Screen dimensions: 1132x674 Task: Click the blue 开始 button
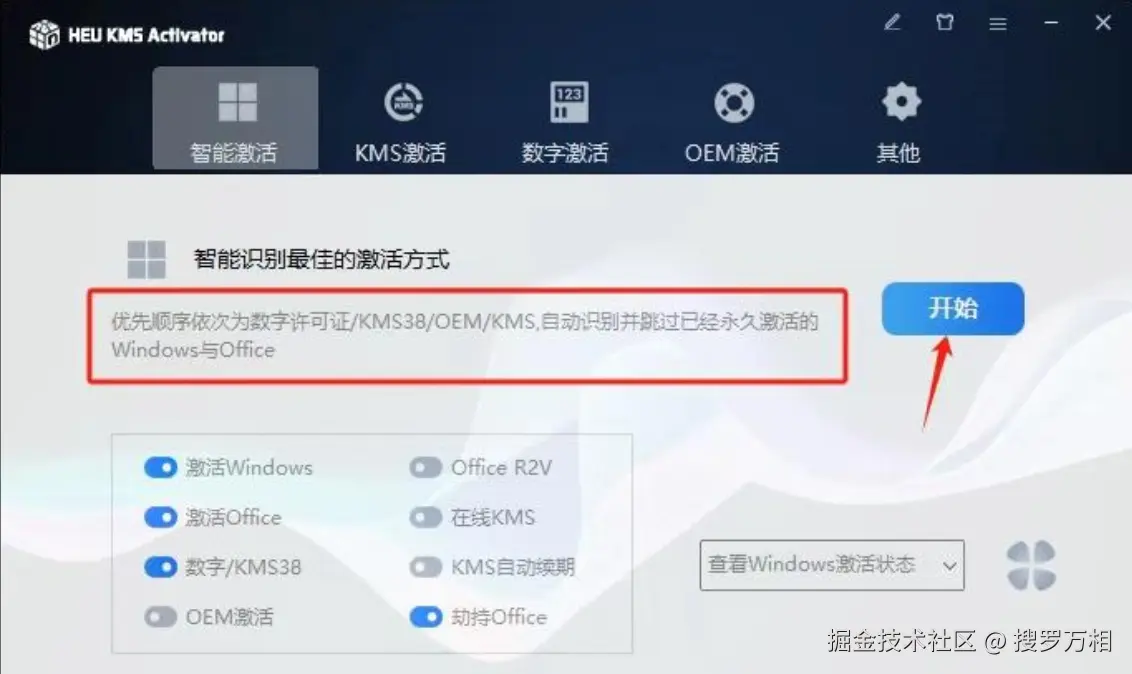coord(952,308)
